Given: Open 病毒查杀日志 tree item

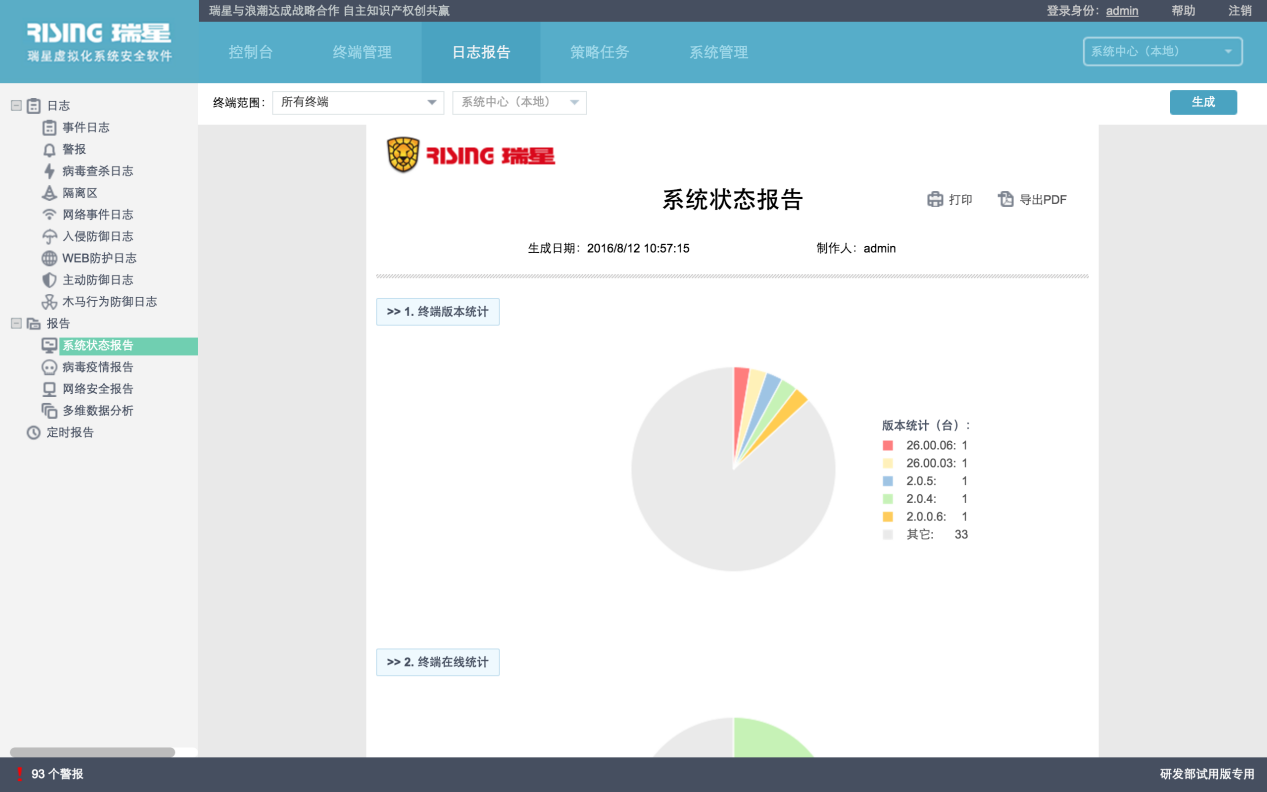Looking at the screenshot, I should tap(98, 171).
